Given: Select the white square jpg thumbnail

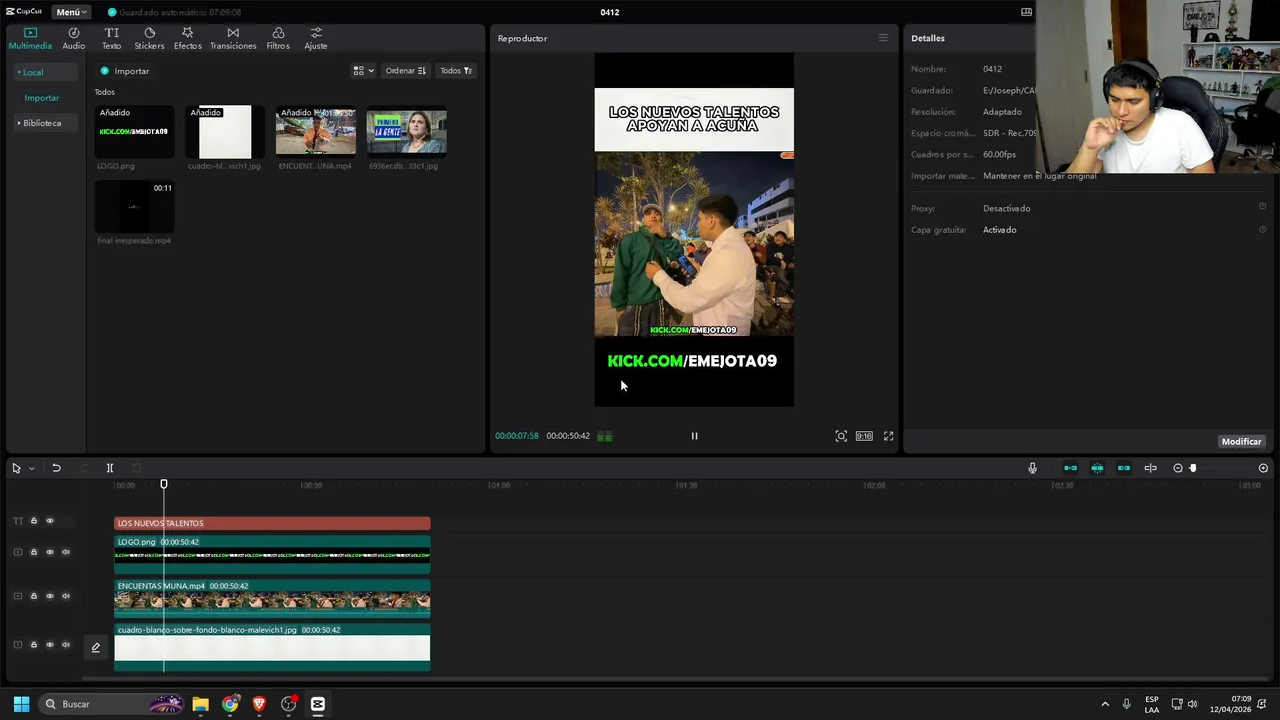Looking at the screenshot, I should (x=225, y=131).
